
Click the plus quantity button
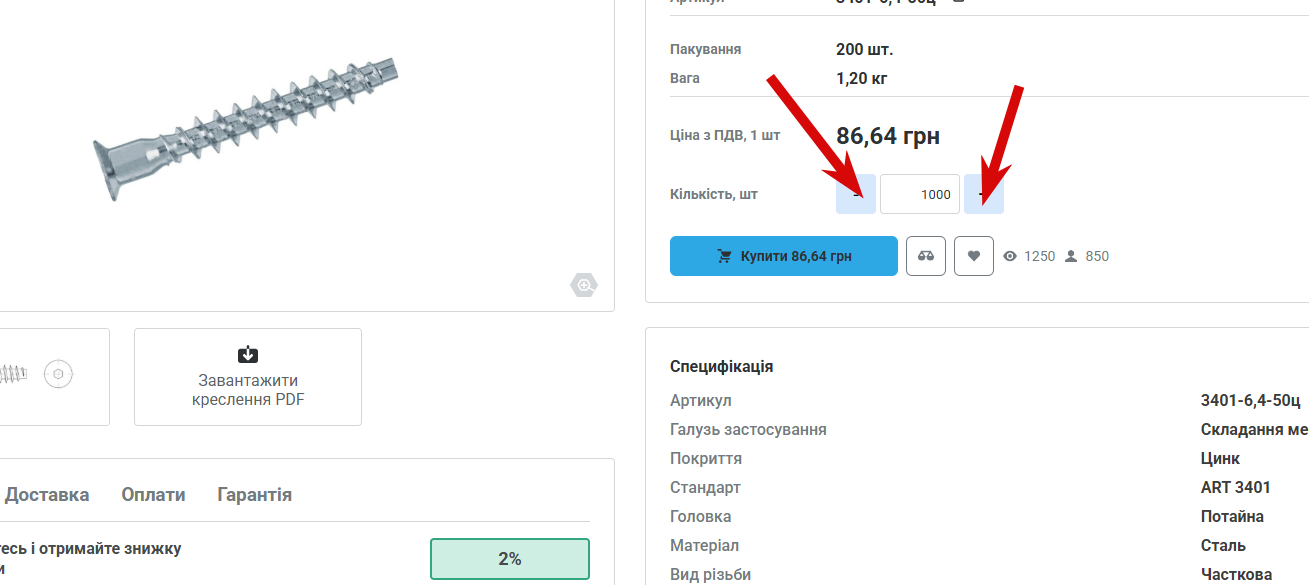pos(984,194)
